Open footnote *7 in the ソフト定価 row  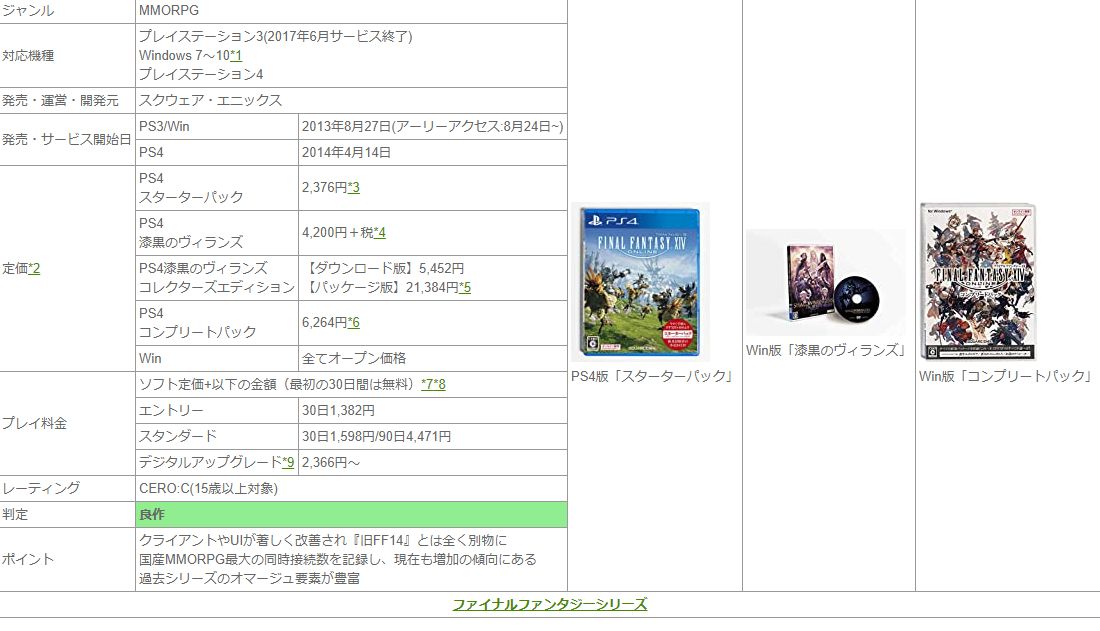tap(427, 384)
